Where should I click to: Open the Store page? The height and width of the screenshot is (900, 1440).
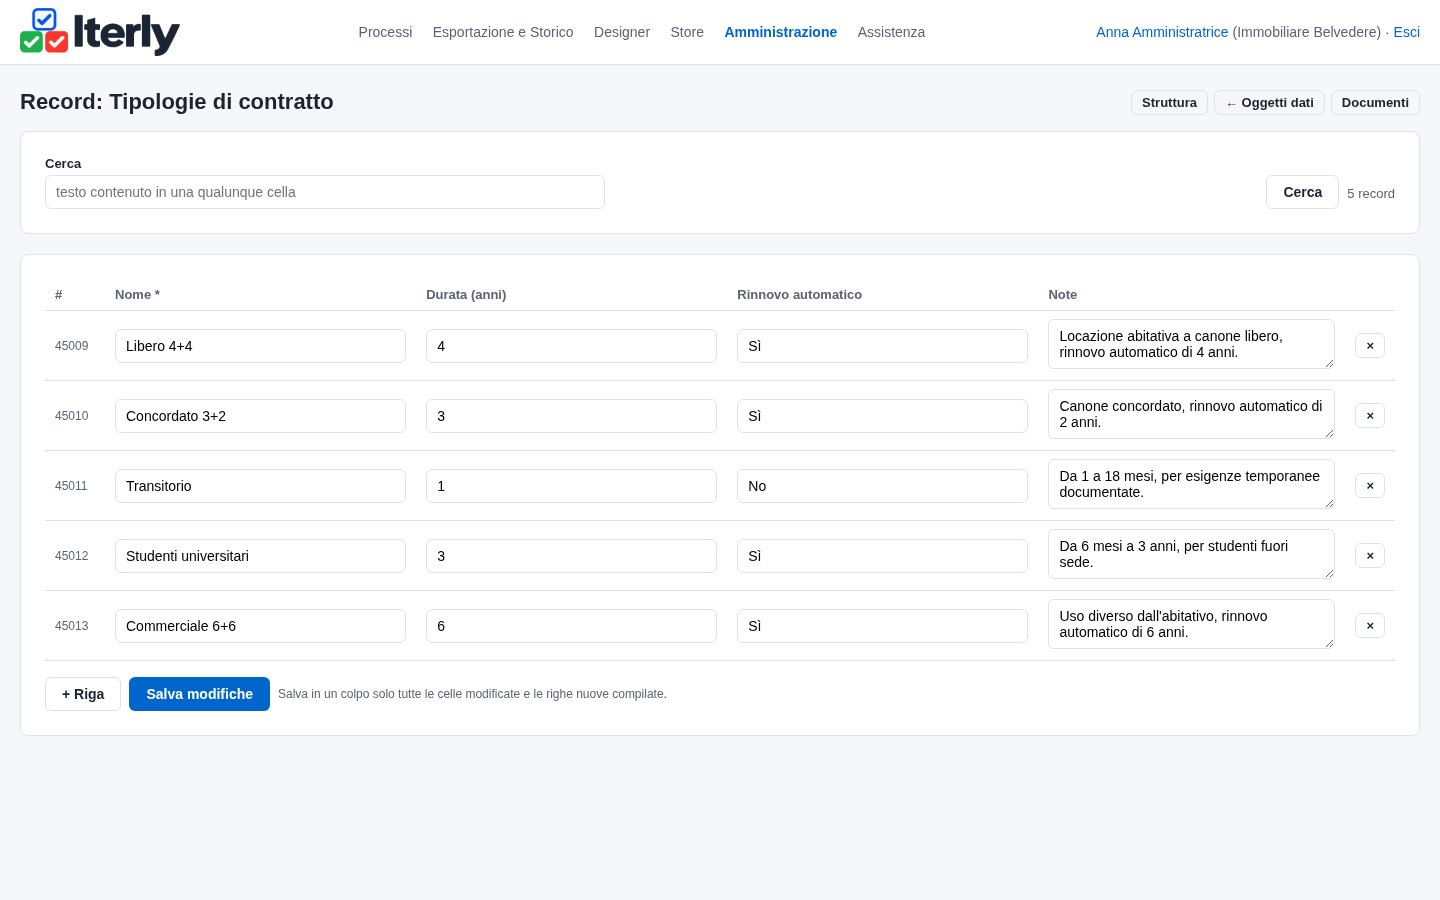[687, 32]
